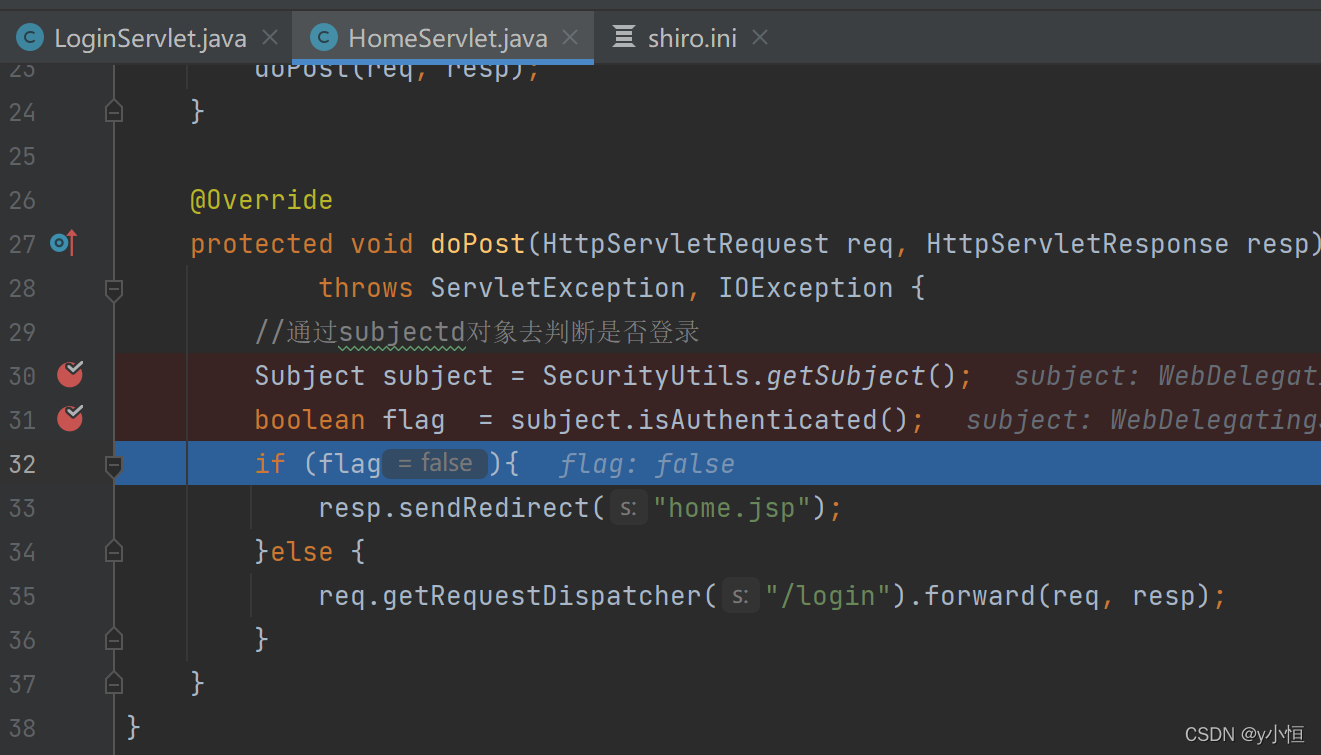Viewport: 1321px width, 755px height.
Task: Click forward on line 35
Action: click(980, 596)
